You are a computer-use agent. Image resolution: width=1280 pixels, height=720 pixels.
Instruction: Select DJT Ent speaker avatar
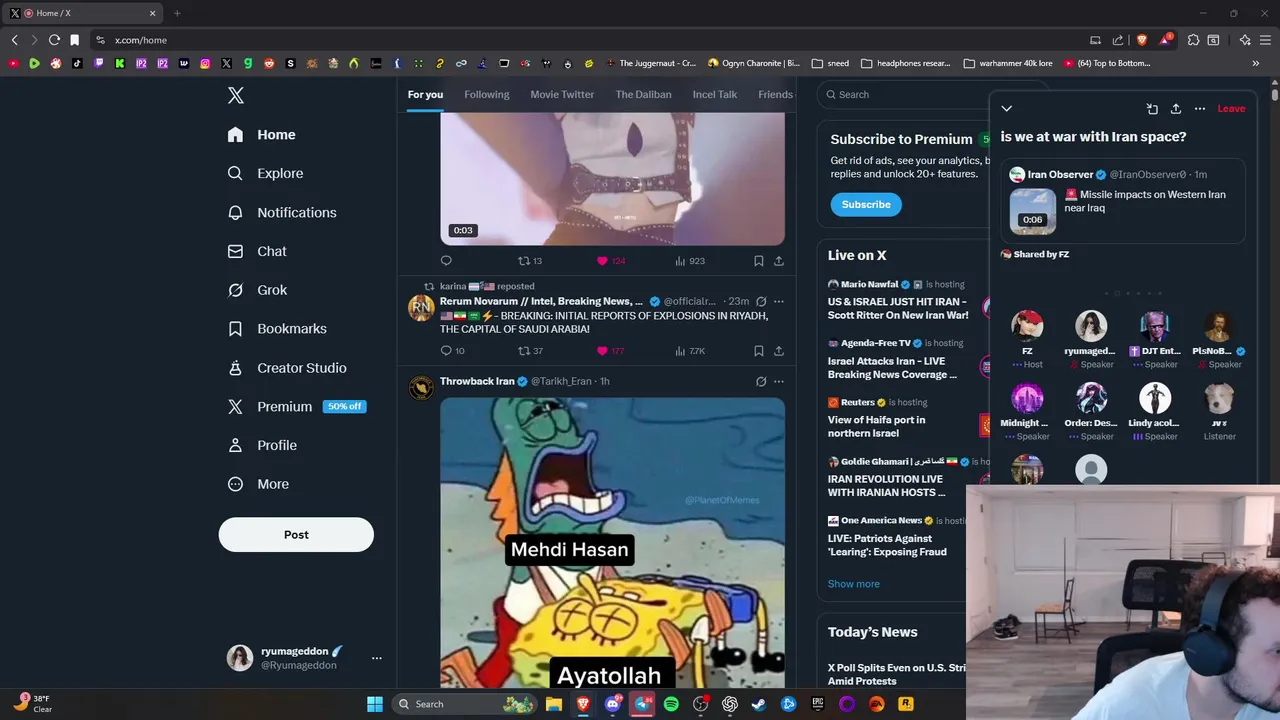click(1155, 326)
